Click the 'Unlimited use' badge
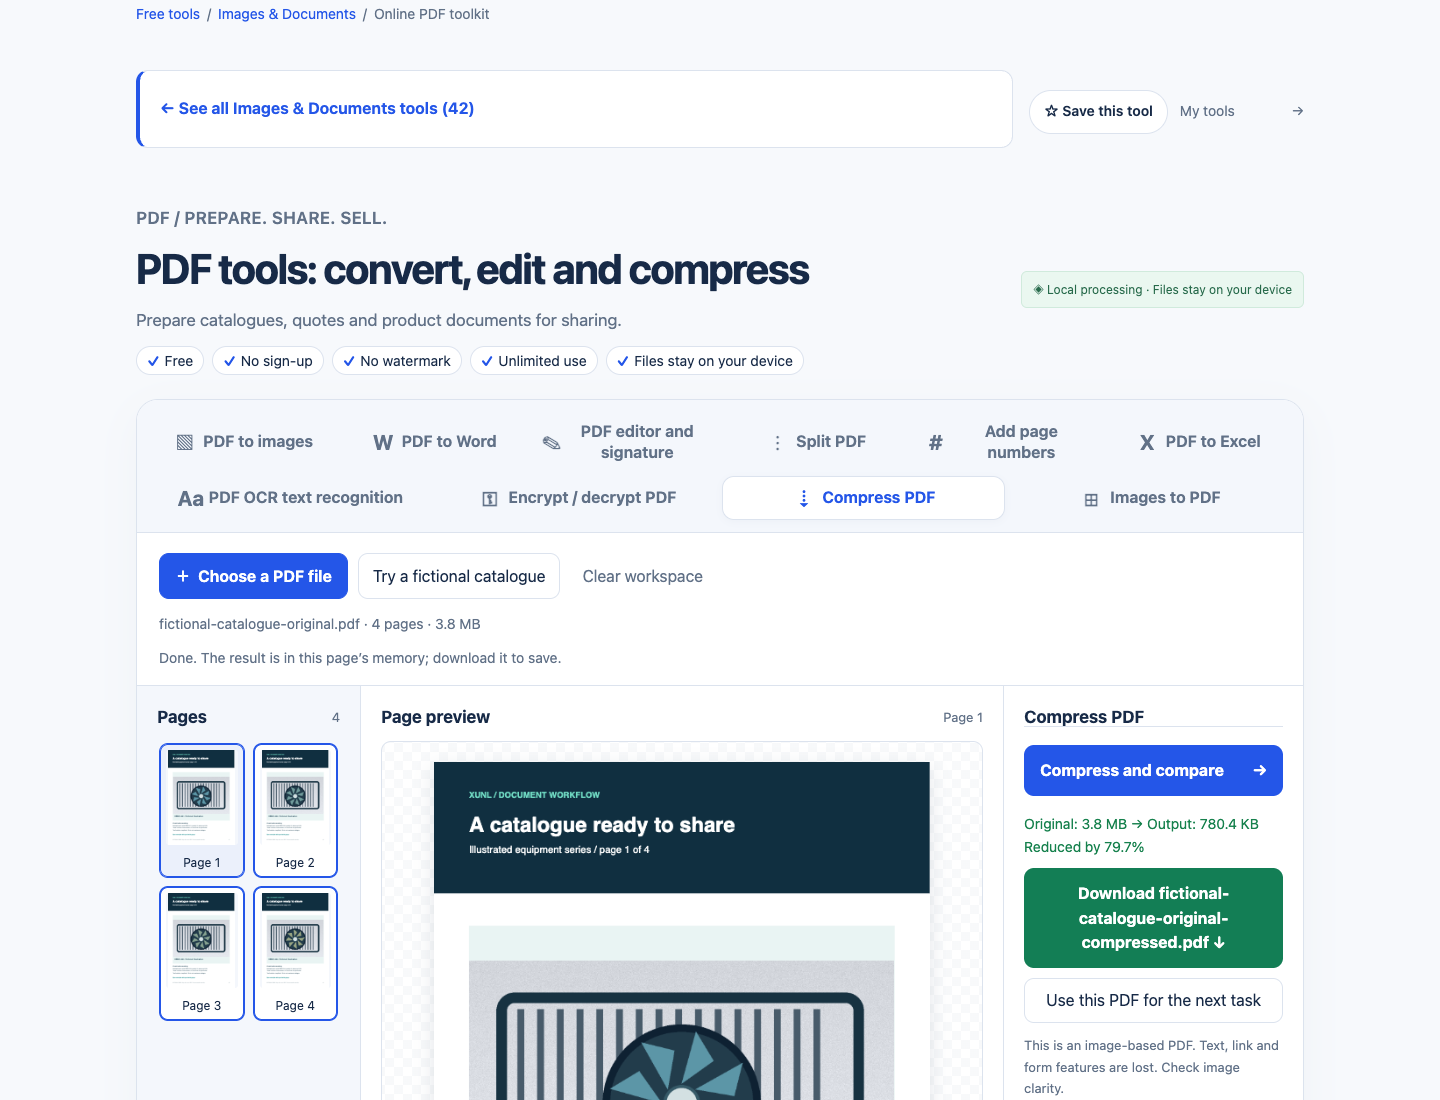The image size is (1440, 1100). 534,361
